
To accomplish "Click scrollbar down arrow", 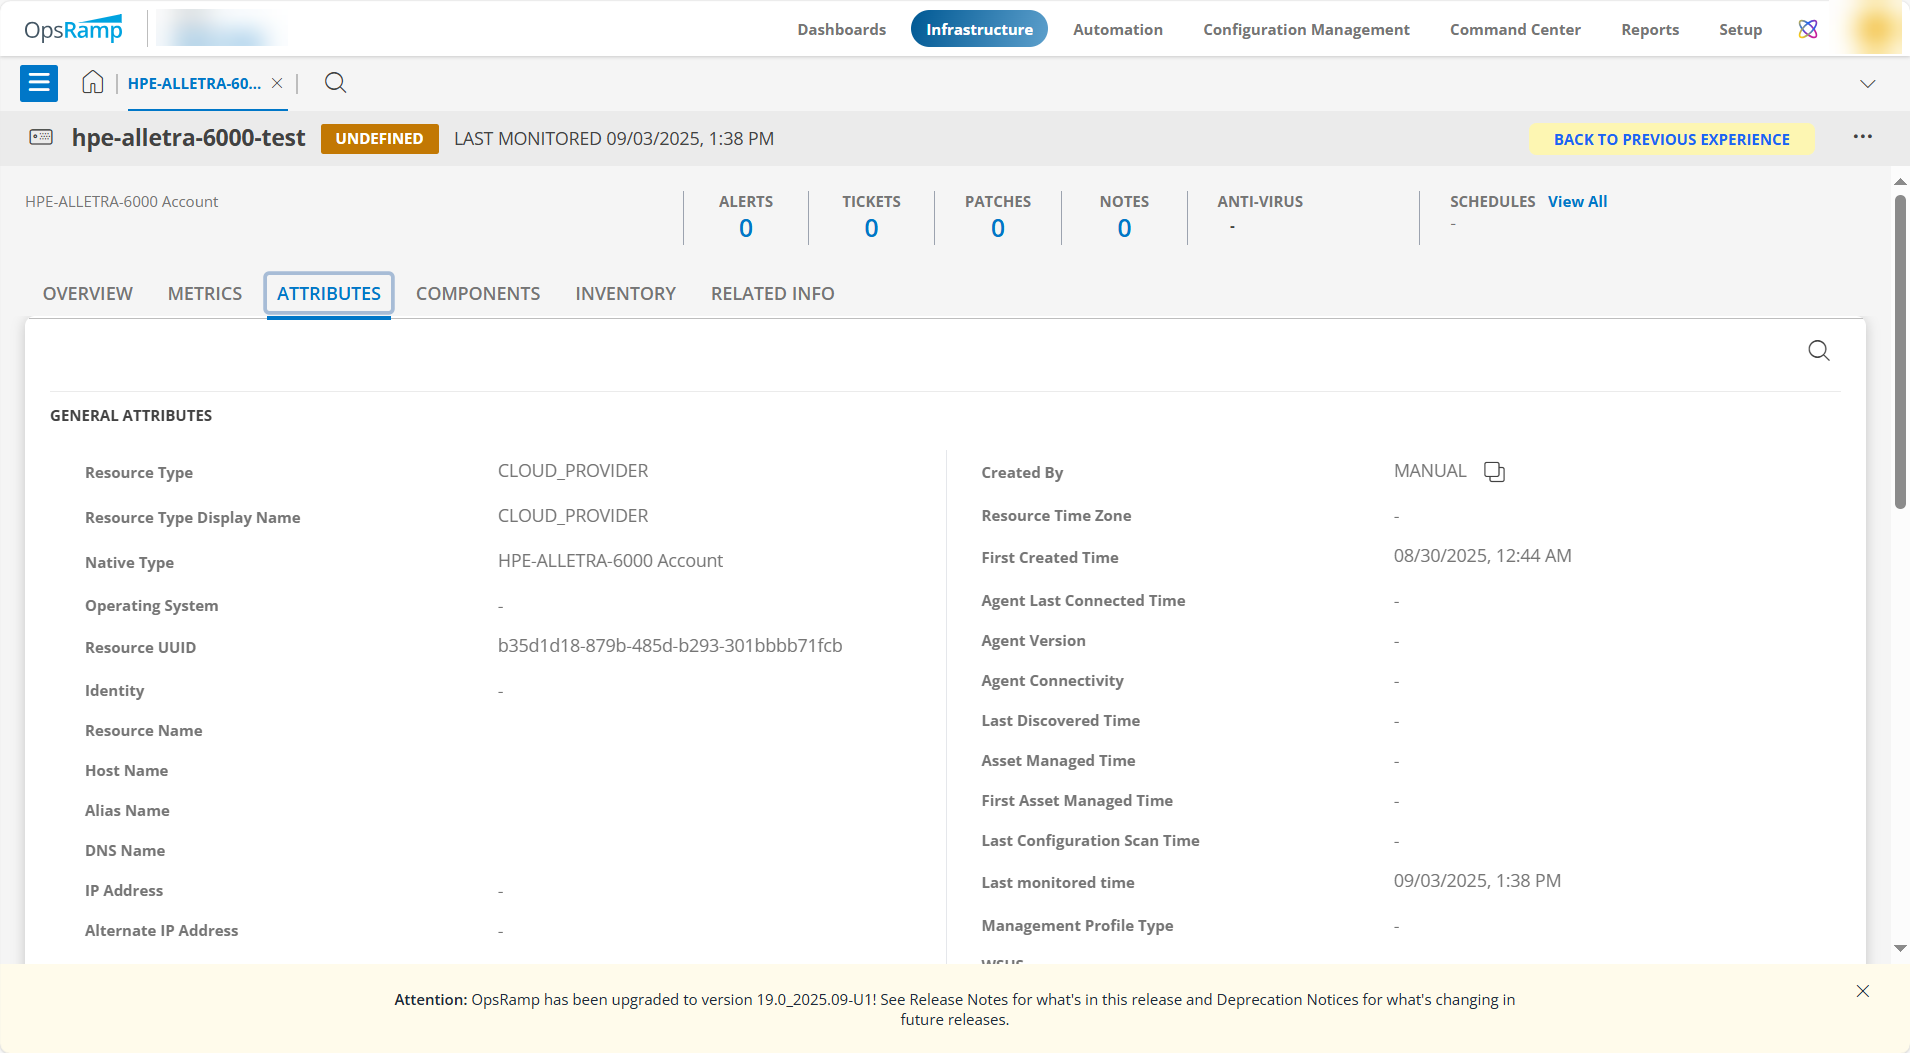I will click(1900, 948).
